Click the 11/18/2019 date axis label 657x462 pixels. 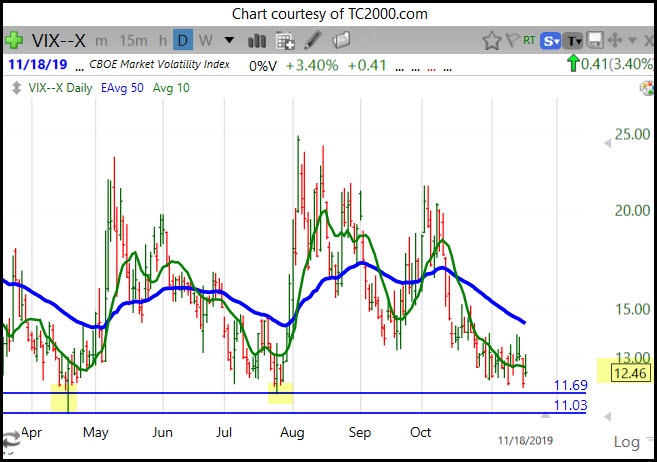tap(525, 441)
